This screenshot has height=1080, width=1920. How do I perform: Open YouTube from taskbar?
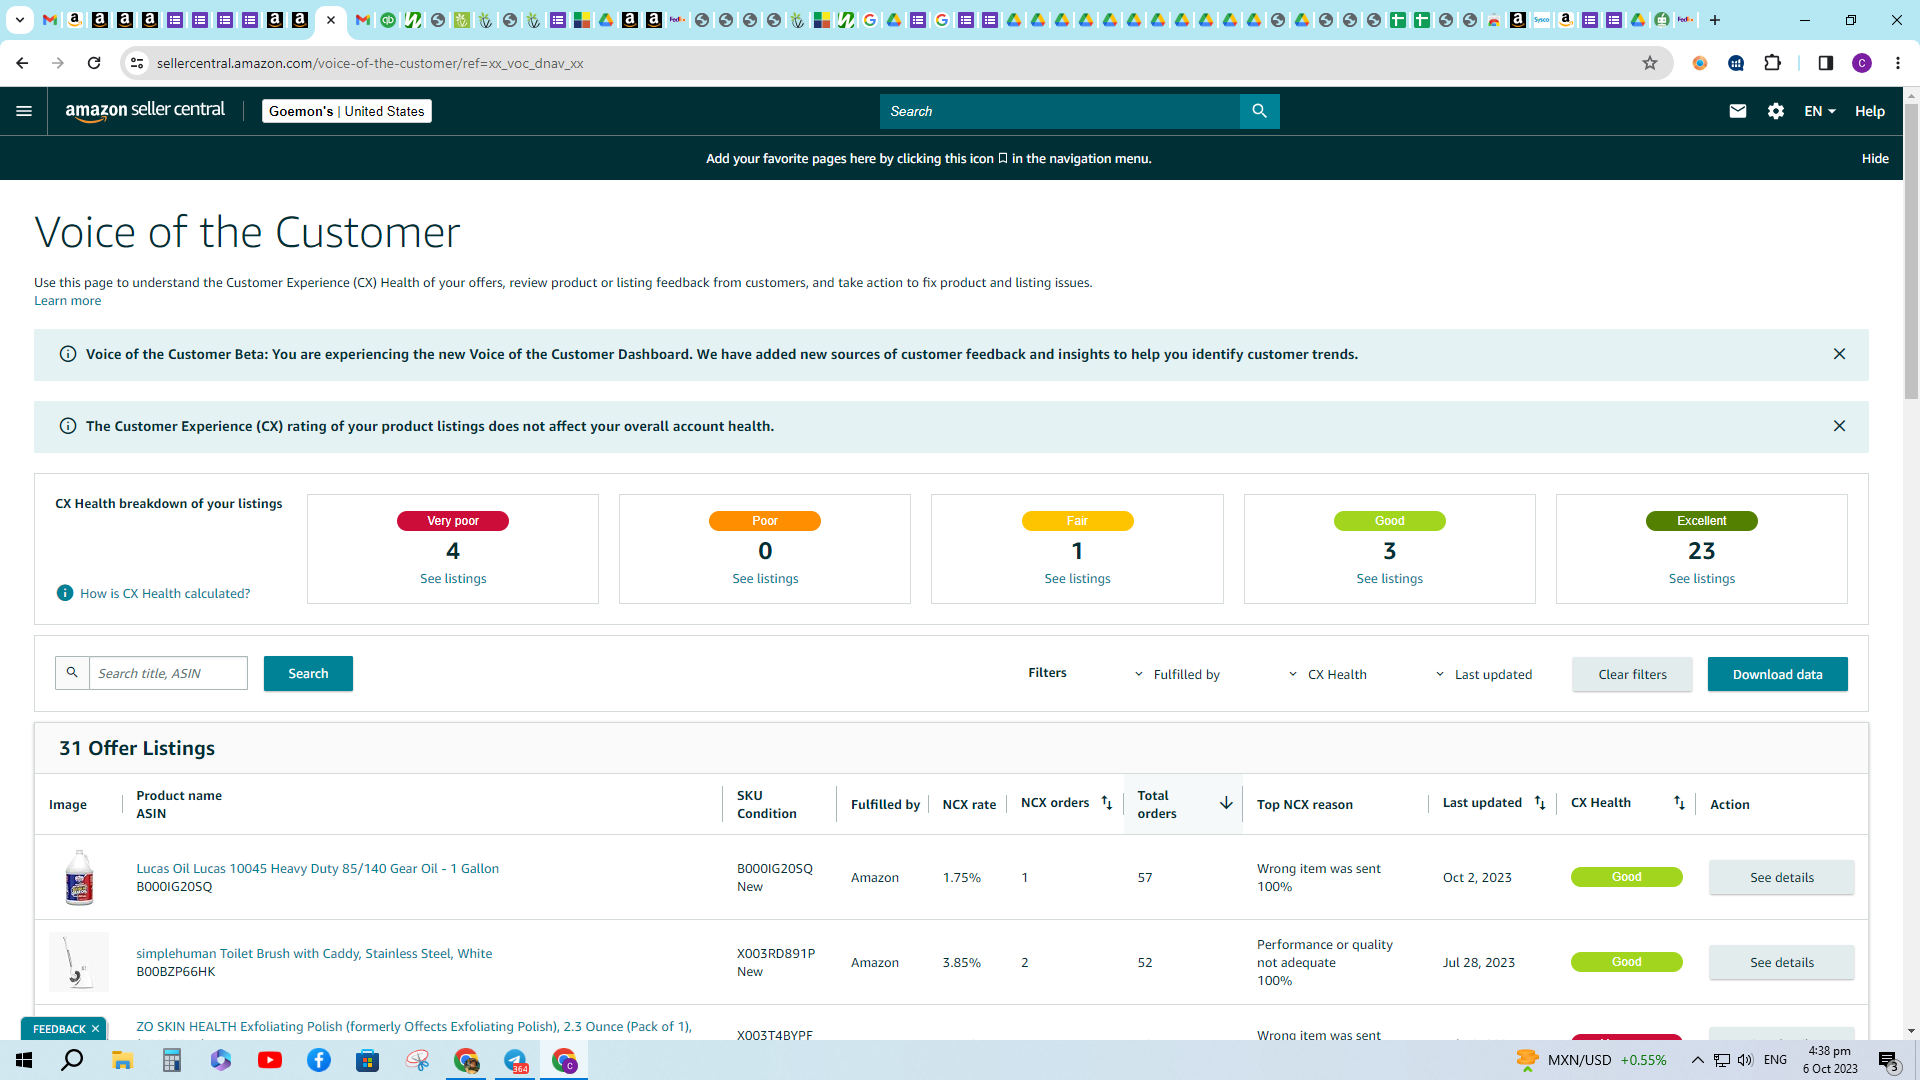tap(270, 1060)
